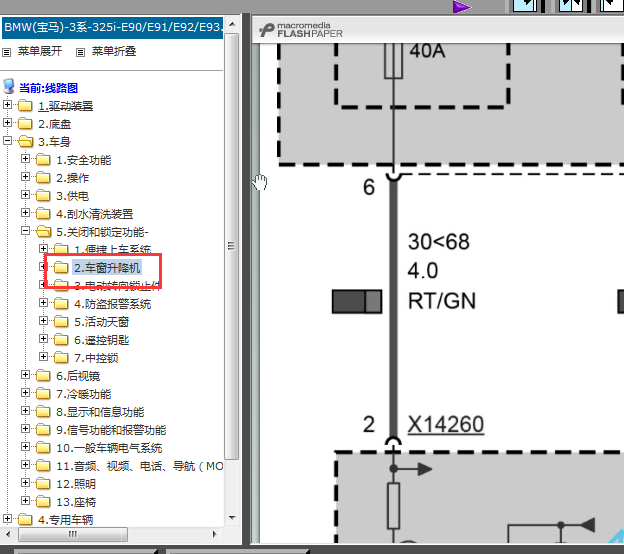624x554 pixels.
Task: Select 2.车窗升降机 tree item
Action: click(107, 268)
